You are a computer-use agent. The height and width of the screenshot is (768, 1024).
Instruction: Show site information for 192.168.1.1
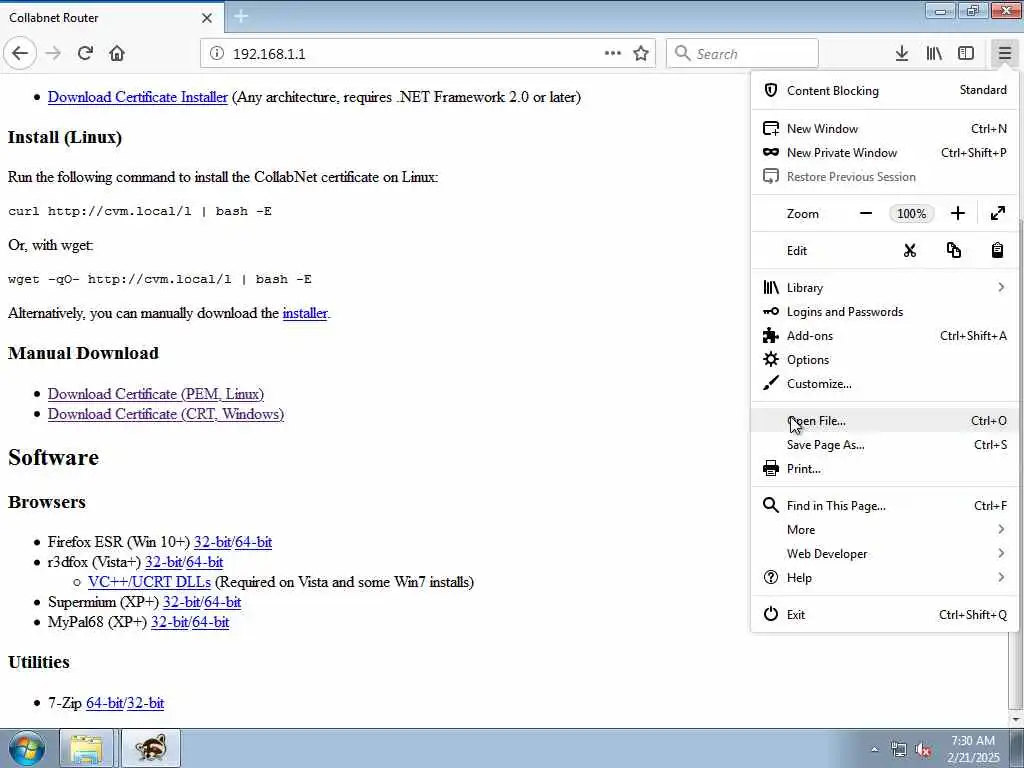coord(216,54)
